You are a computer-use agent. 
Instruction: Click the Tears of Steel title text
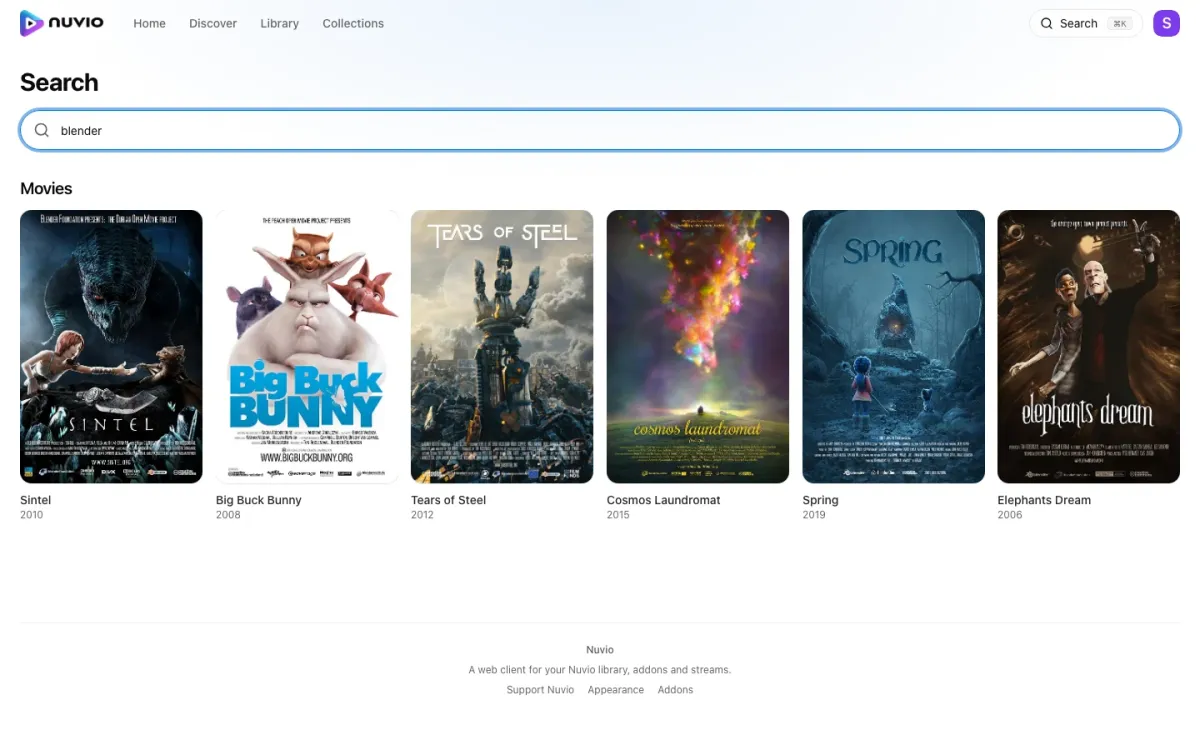pyautogui.click(x=448, y=500)
